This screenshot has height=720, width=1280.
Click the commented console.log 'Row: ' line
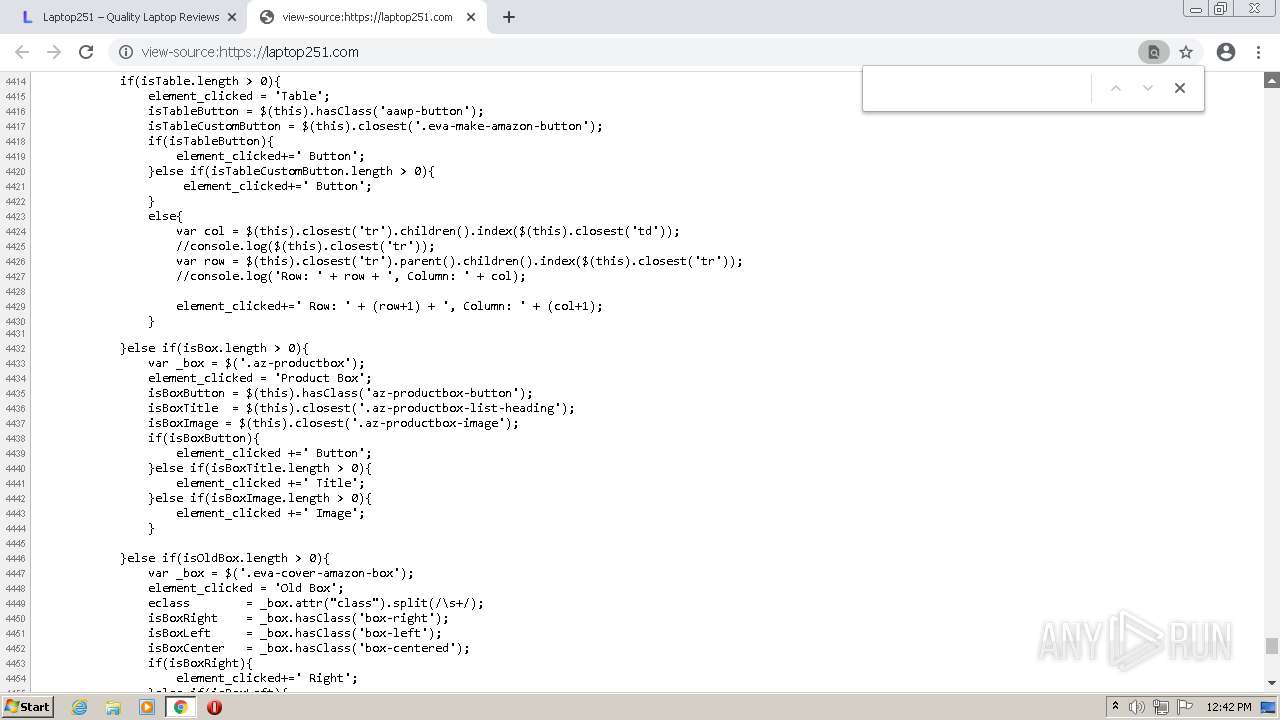[350, 276]
